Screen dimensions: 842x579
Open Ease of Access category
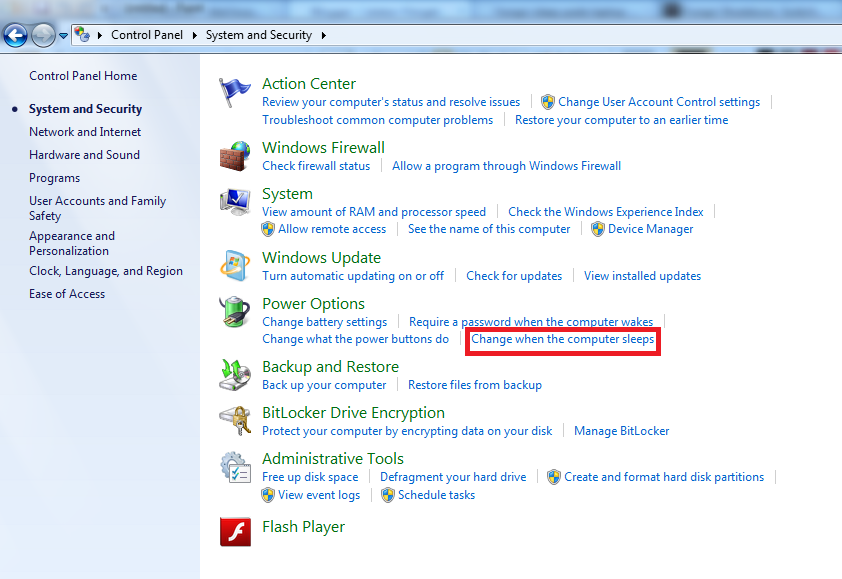[x=67, y=294]
